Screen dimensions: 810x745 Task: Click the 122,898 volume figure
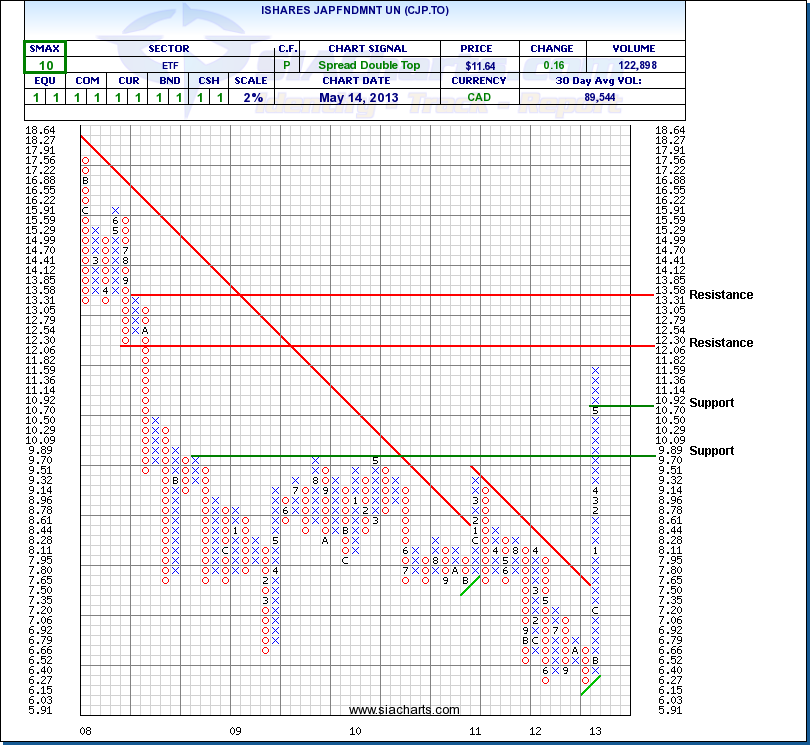636,65
